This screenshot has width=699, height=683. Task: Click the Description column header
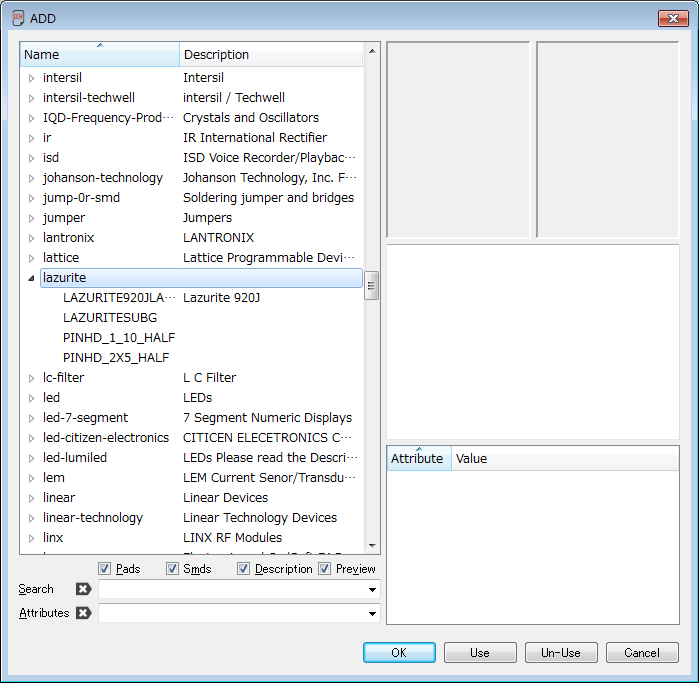point(270,55)
